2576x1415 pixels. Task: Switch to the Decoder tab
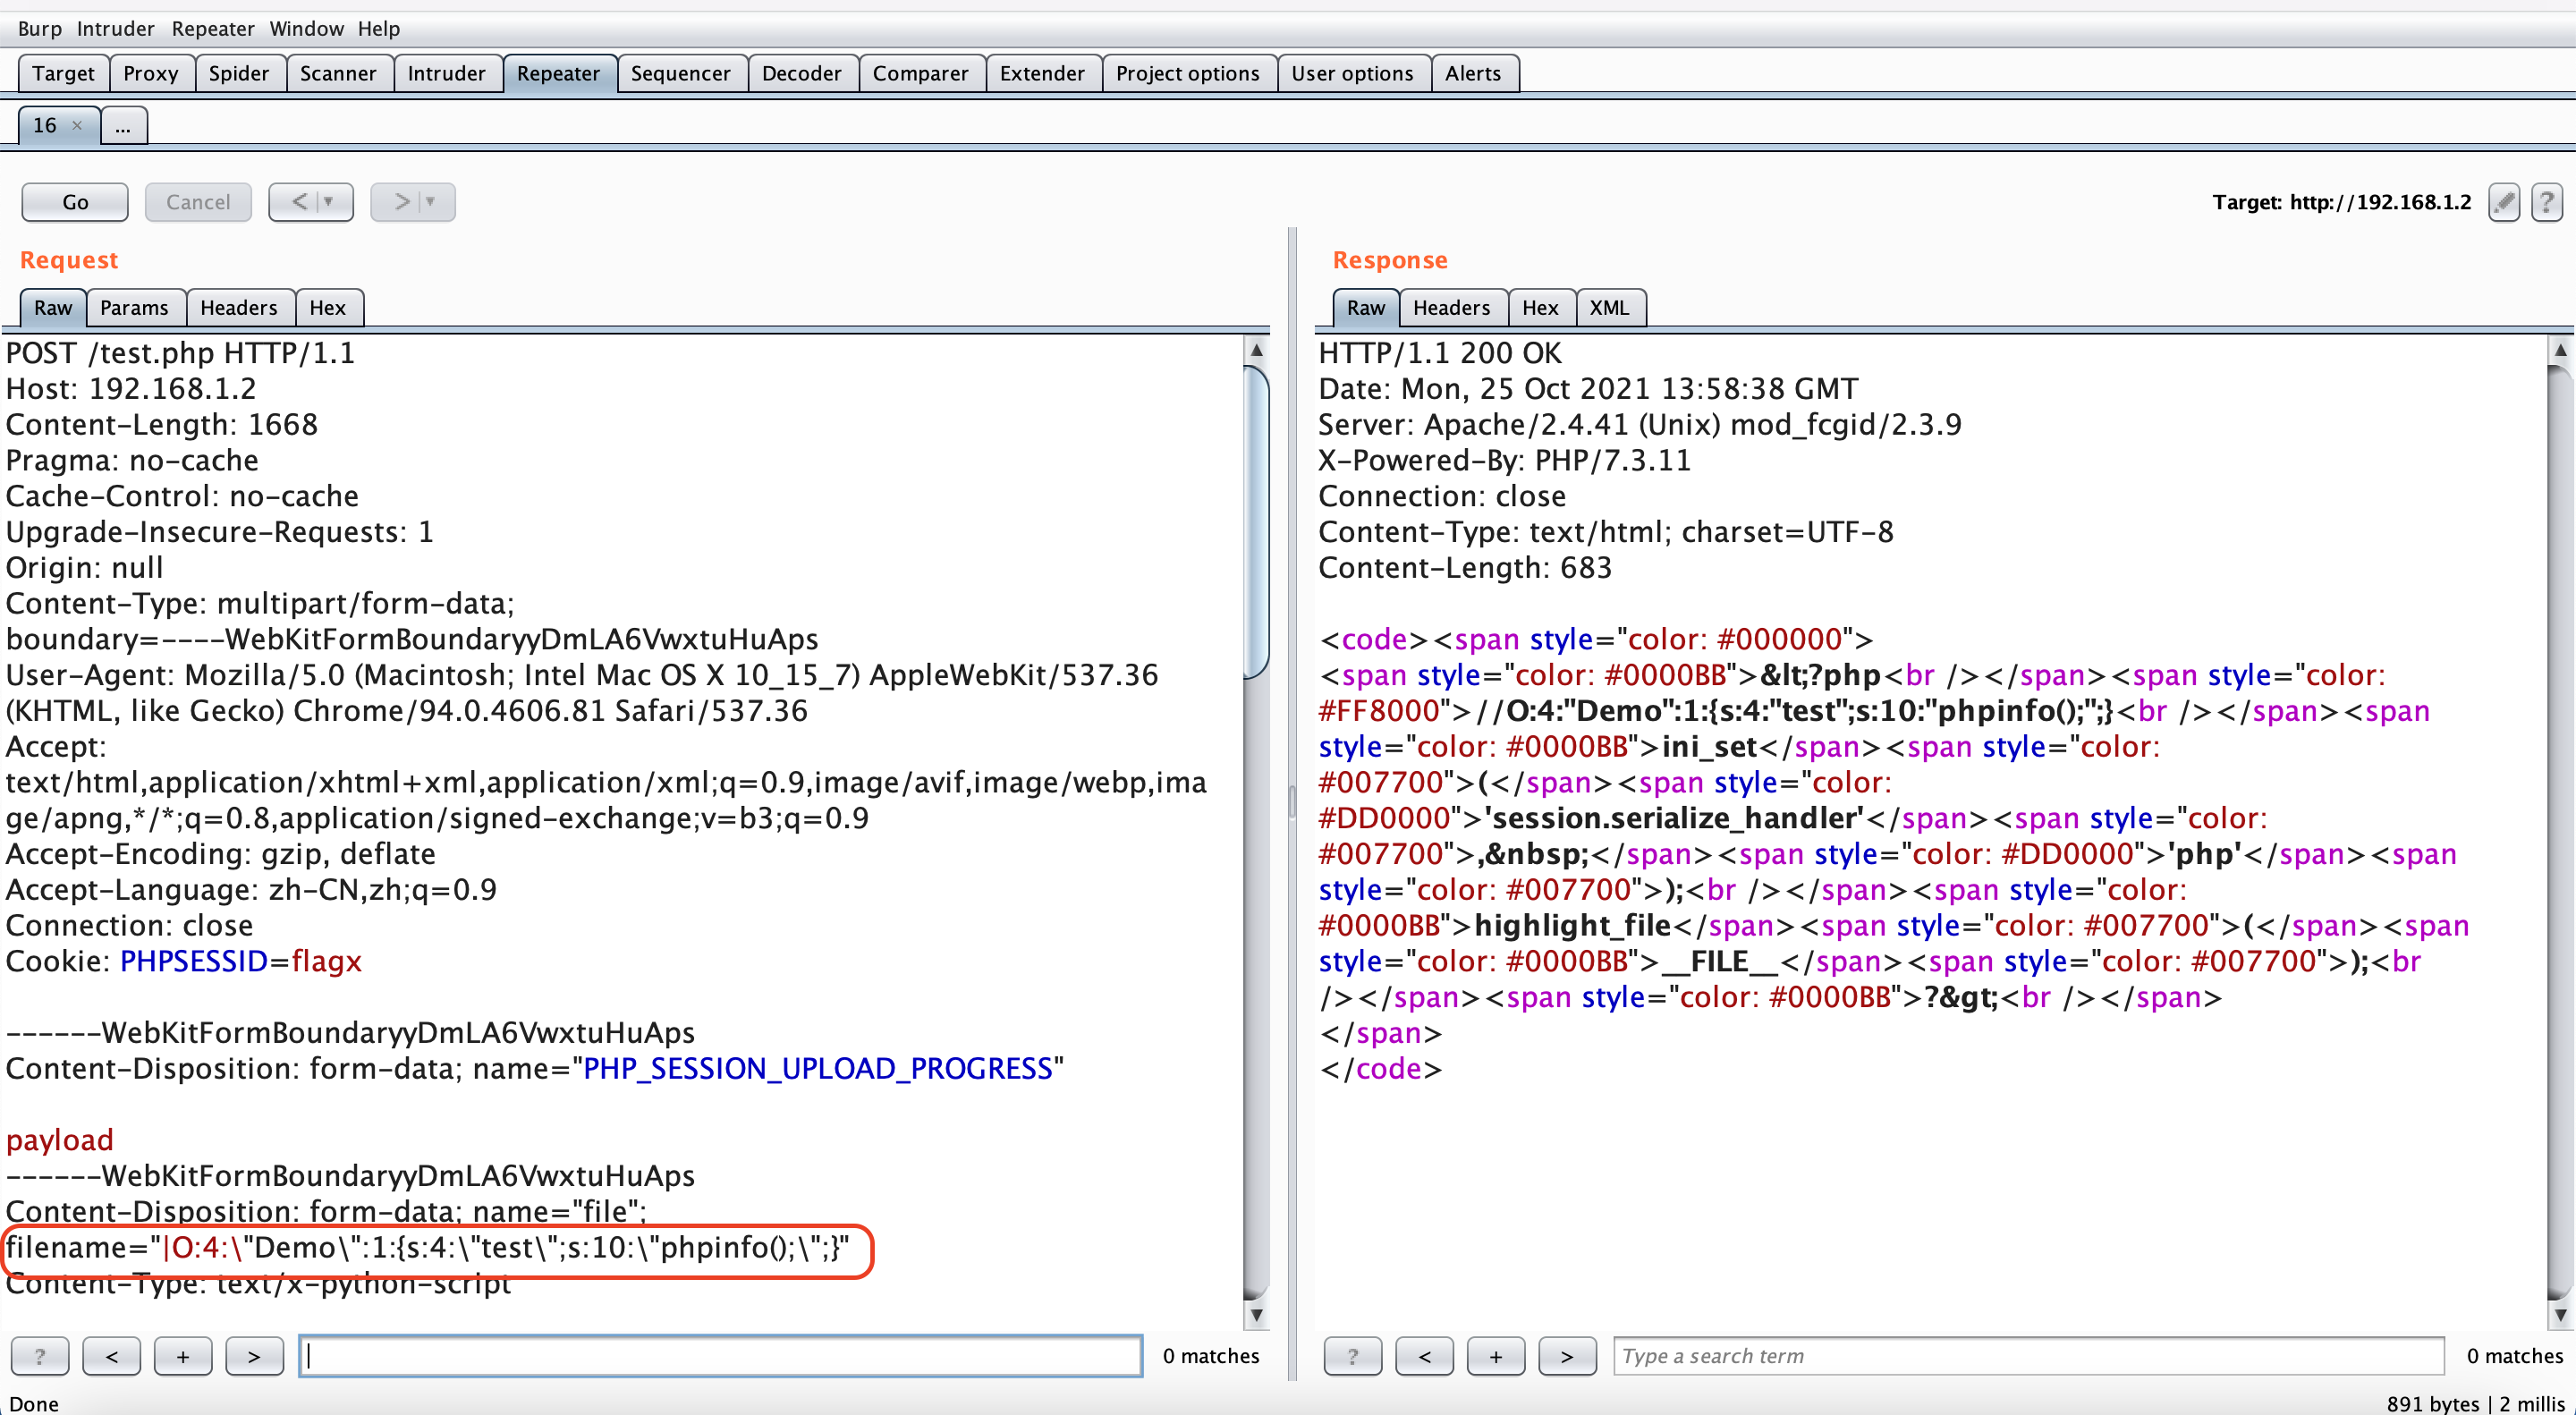[x=800, y=73]
